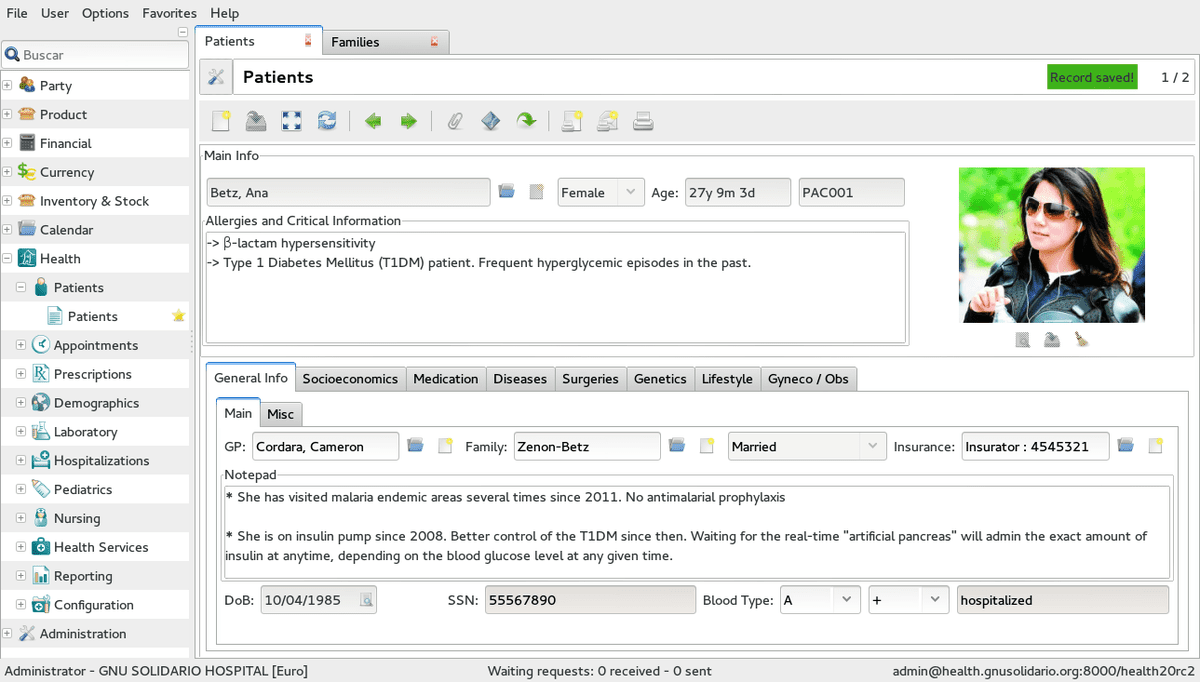
Task: Click the patient photo thumbnail
Action: pos(1052,245)
